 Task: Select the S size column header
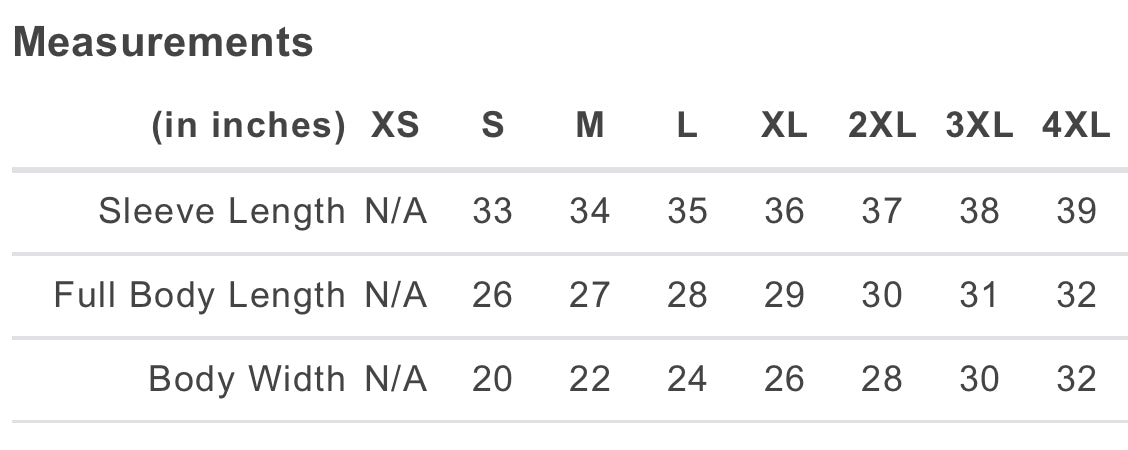click(492, 126)
